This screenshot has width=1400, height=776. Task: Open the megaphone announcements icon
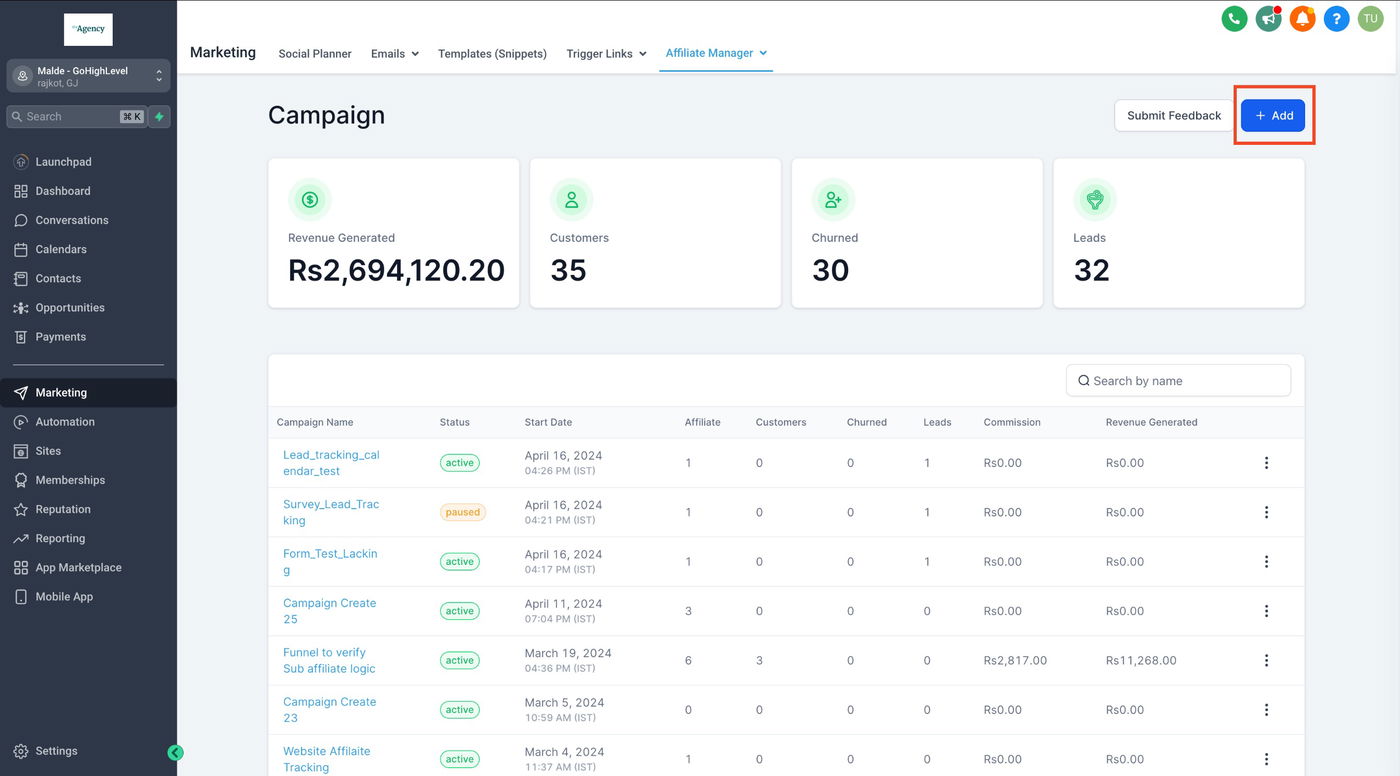[1268, 18]
